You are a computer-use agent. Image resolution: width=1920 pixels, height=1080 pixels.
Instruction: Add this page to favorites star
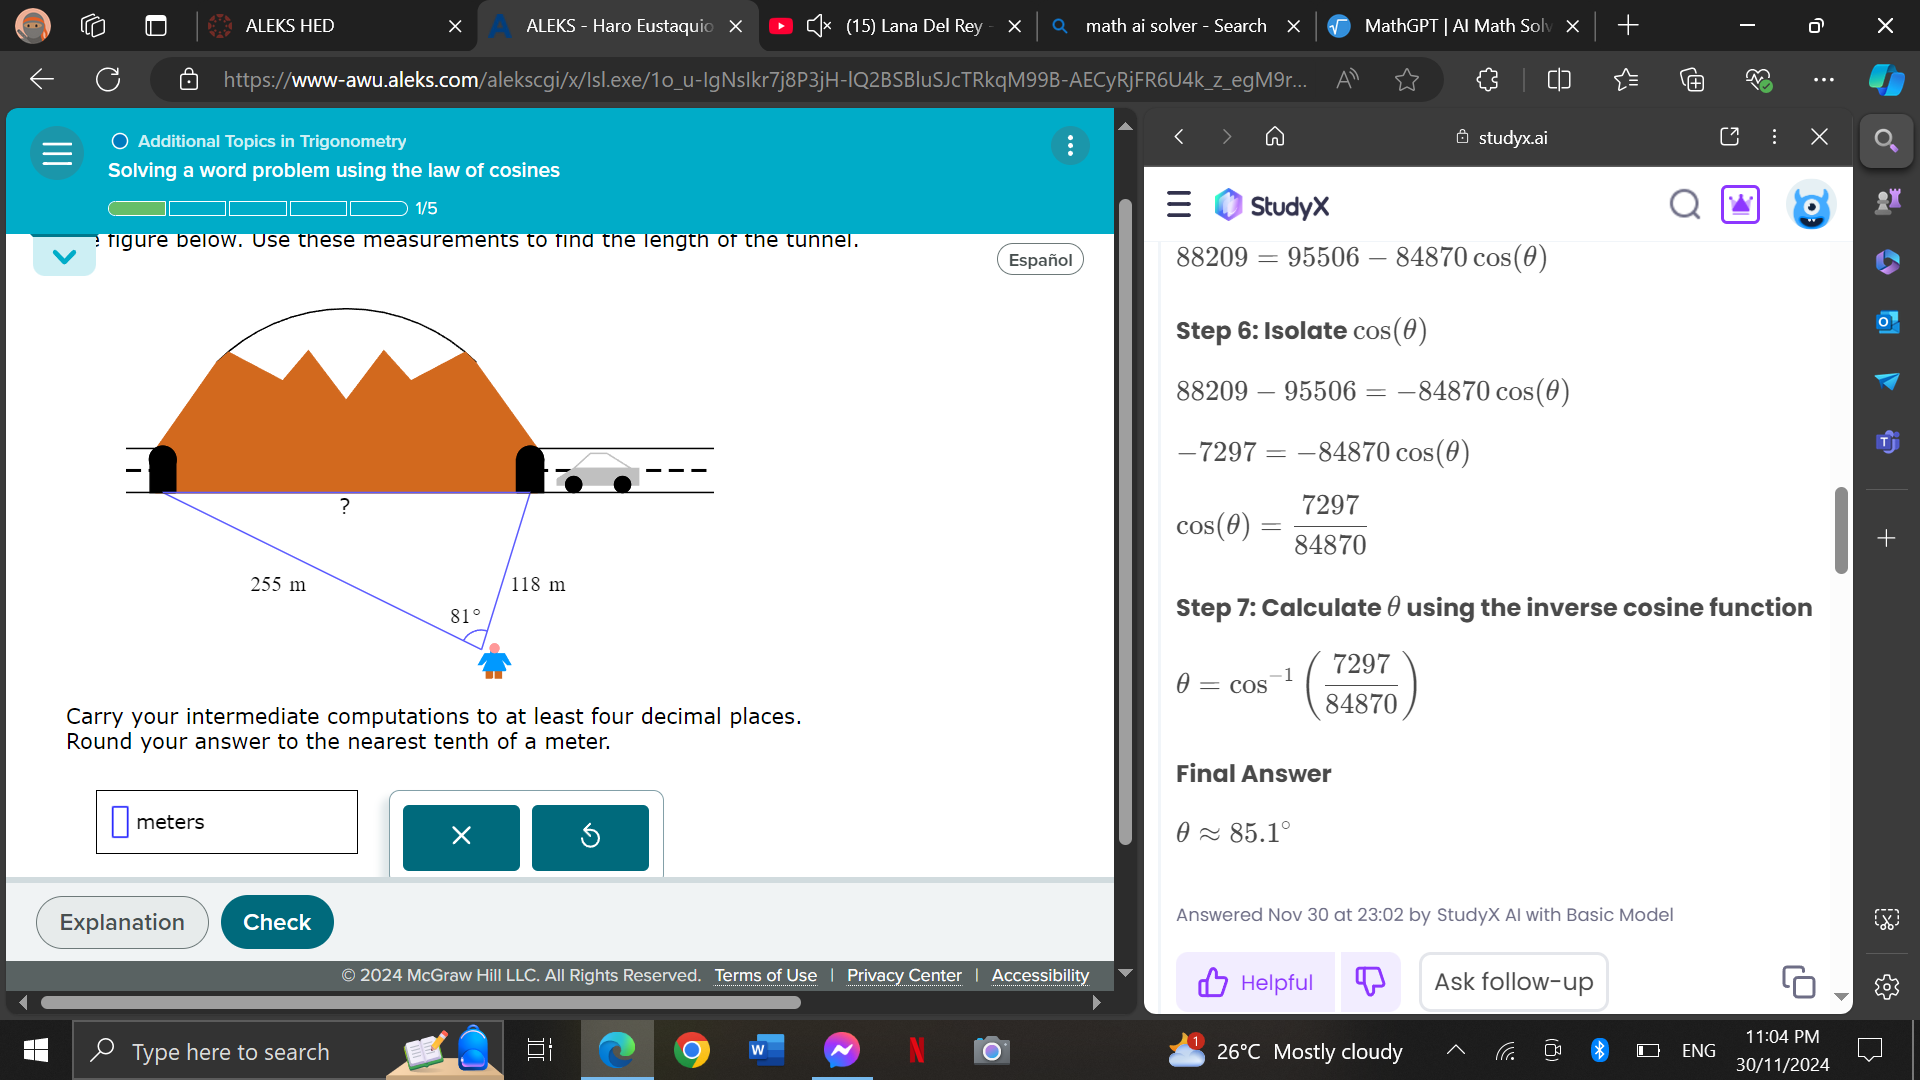1407,80
